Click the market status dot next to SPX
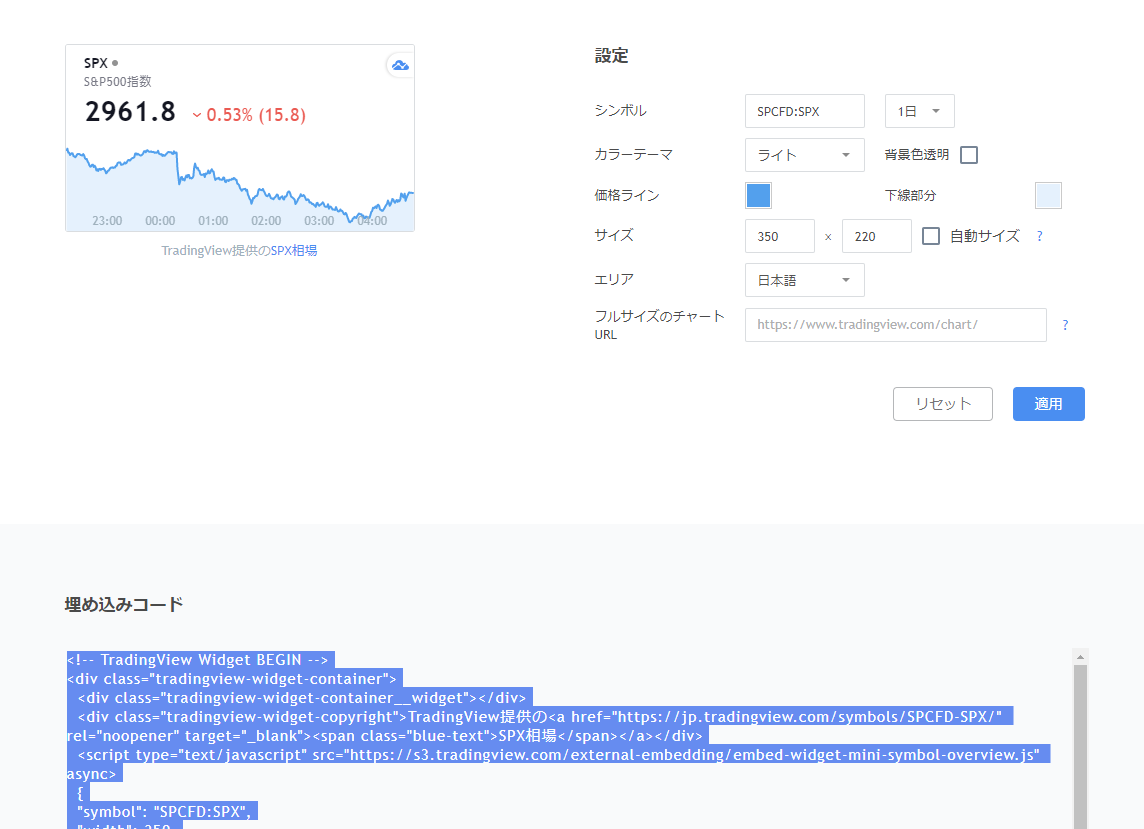This screenshot has height=829, width=1144. tap(115, 63)
